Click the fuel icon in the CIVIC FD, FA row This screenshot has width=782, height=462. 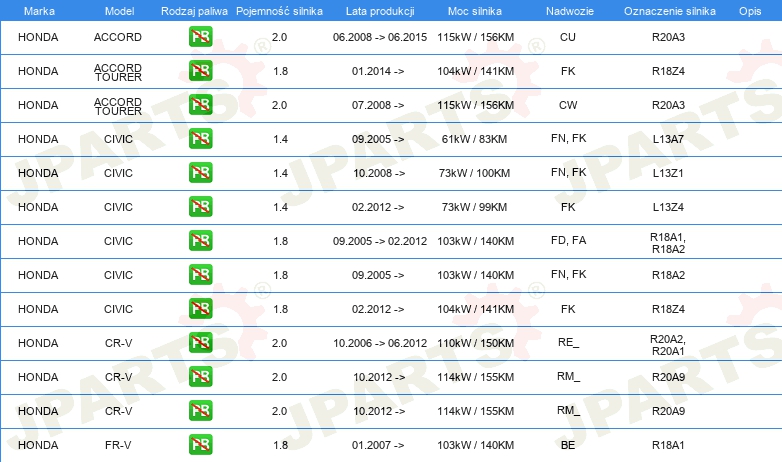200,240
